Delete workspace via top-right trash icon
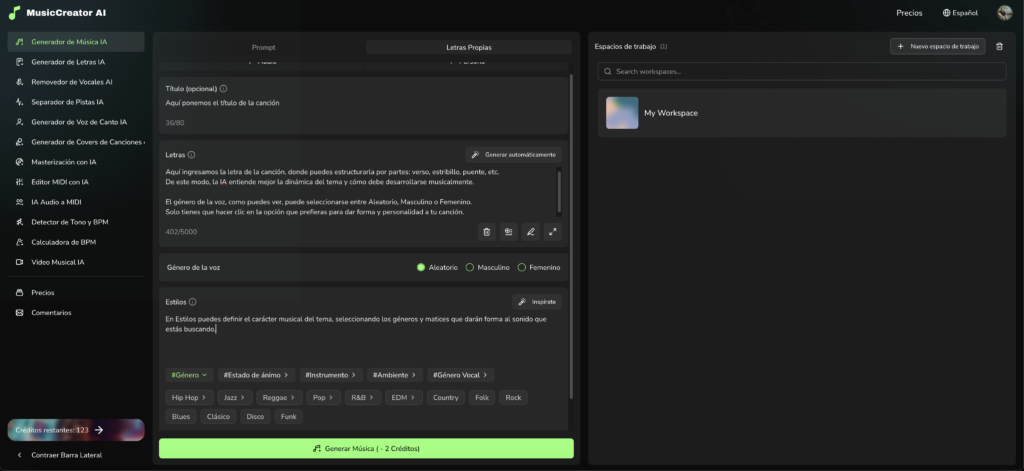The height and width of the screenshot is (471, 1024). coord(999,46)
